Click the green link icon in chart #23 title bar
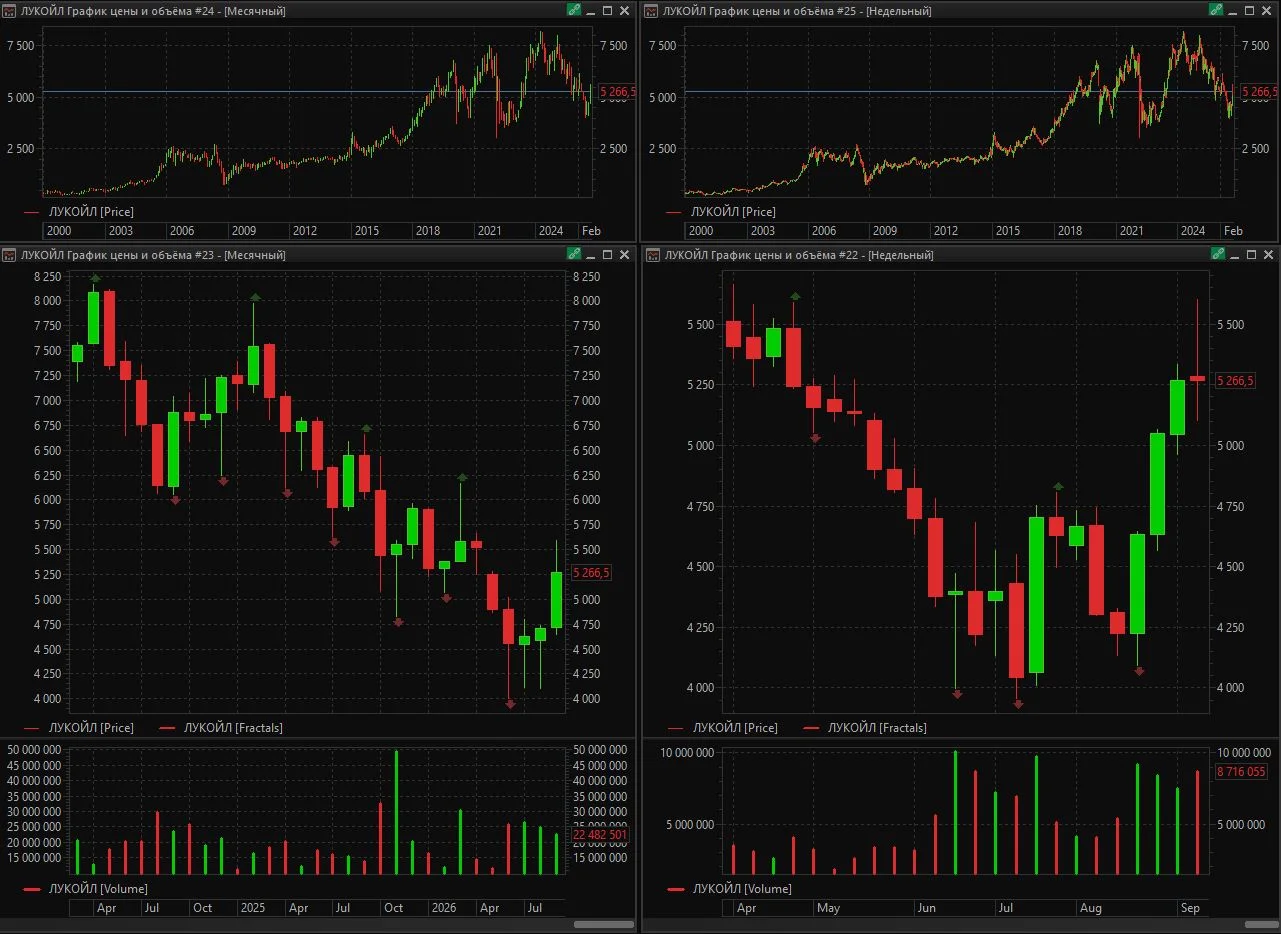Viewport: 1281px width, 934px height. coord(573,254)
